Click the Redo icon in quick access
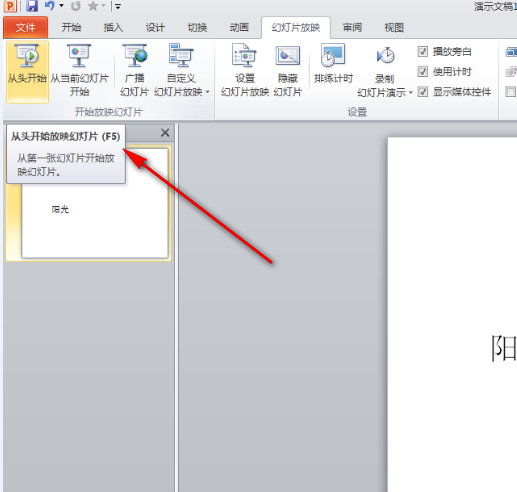The image size is (517, 492). (x=76, y=6)
